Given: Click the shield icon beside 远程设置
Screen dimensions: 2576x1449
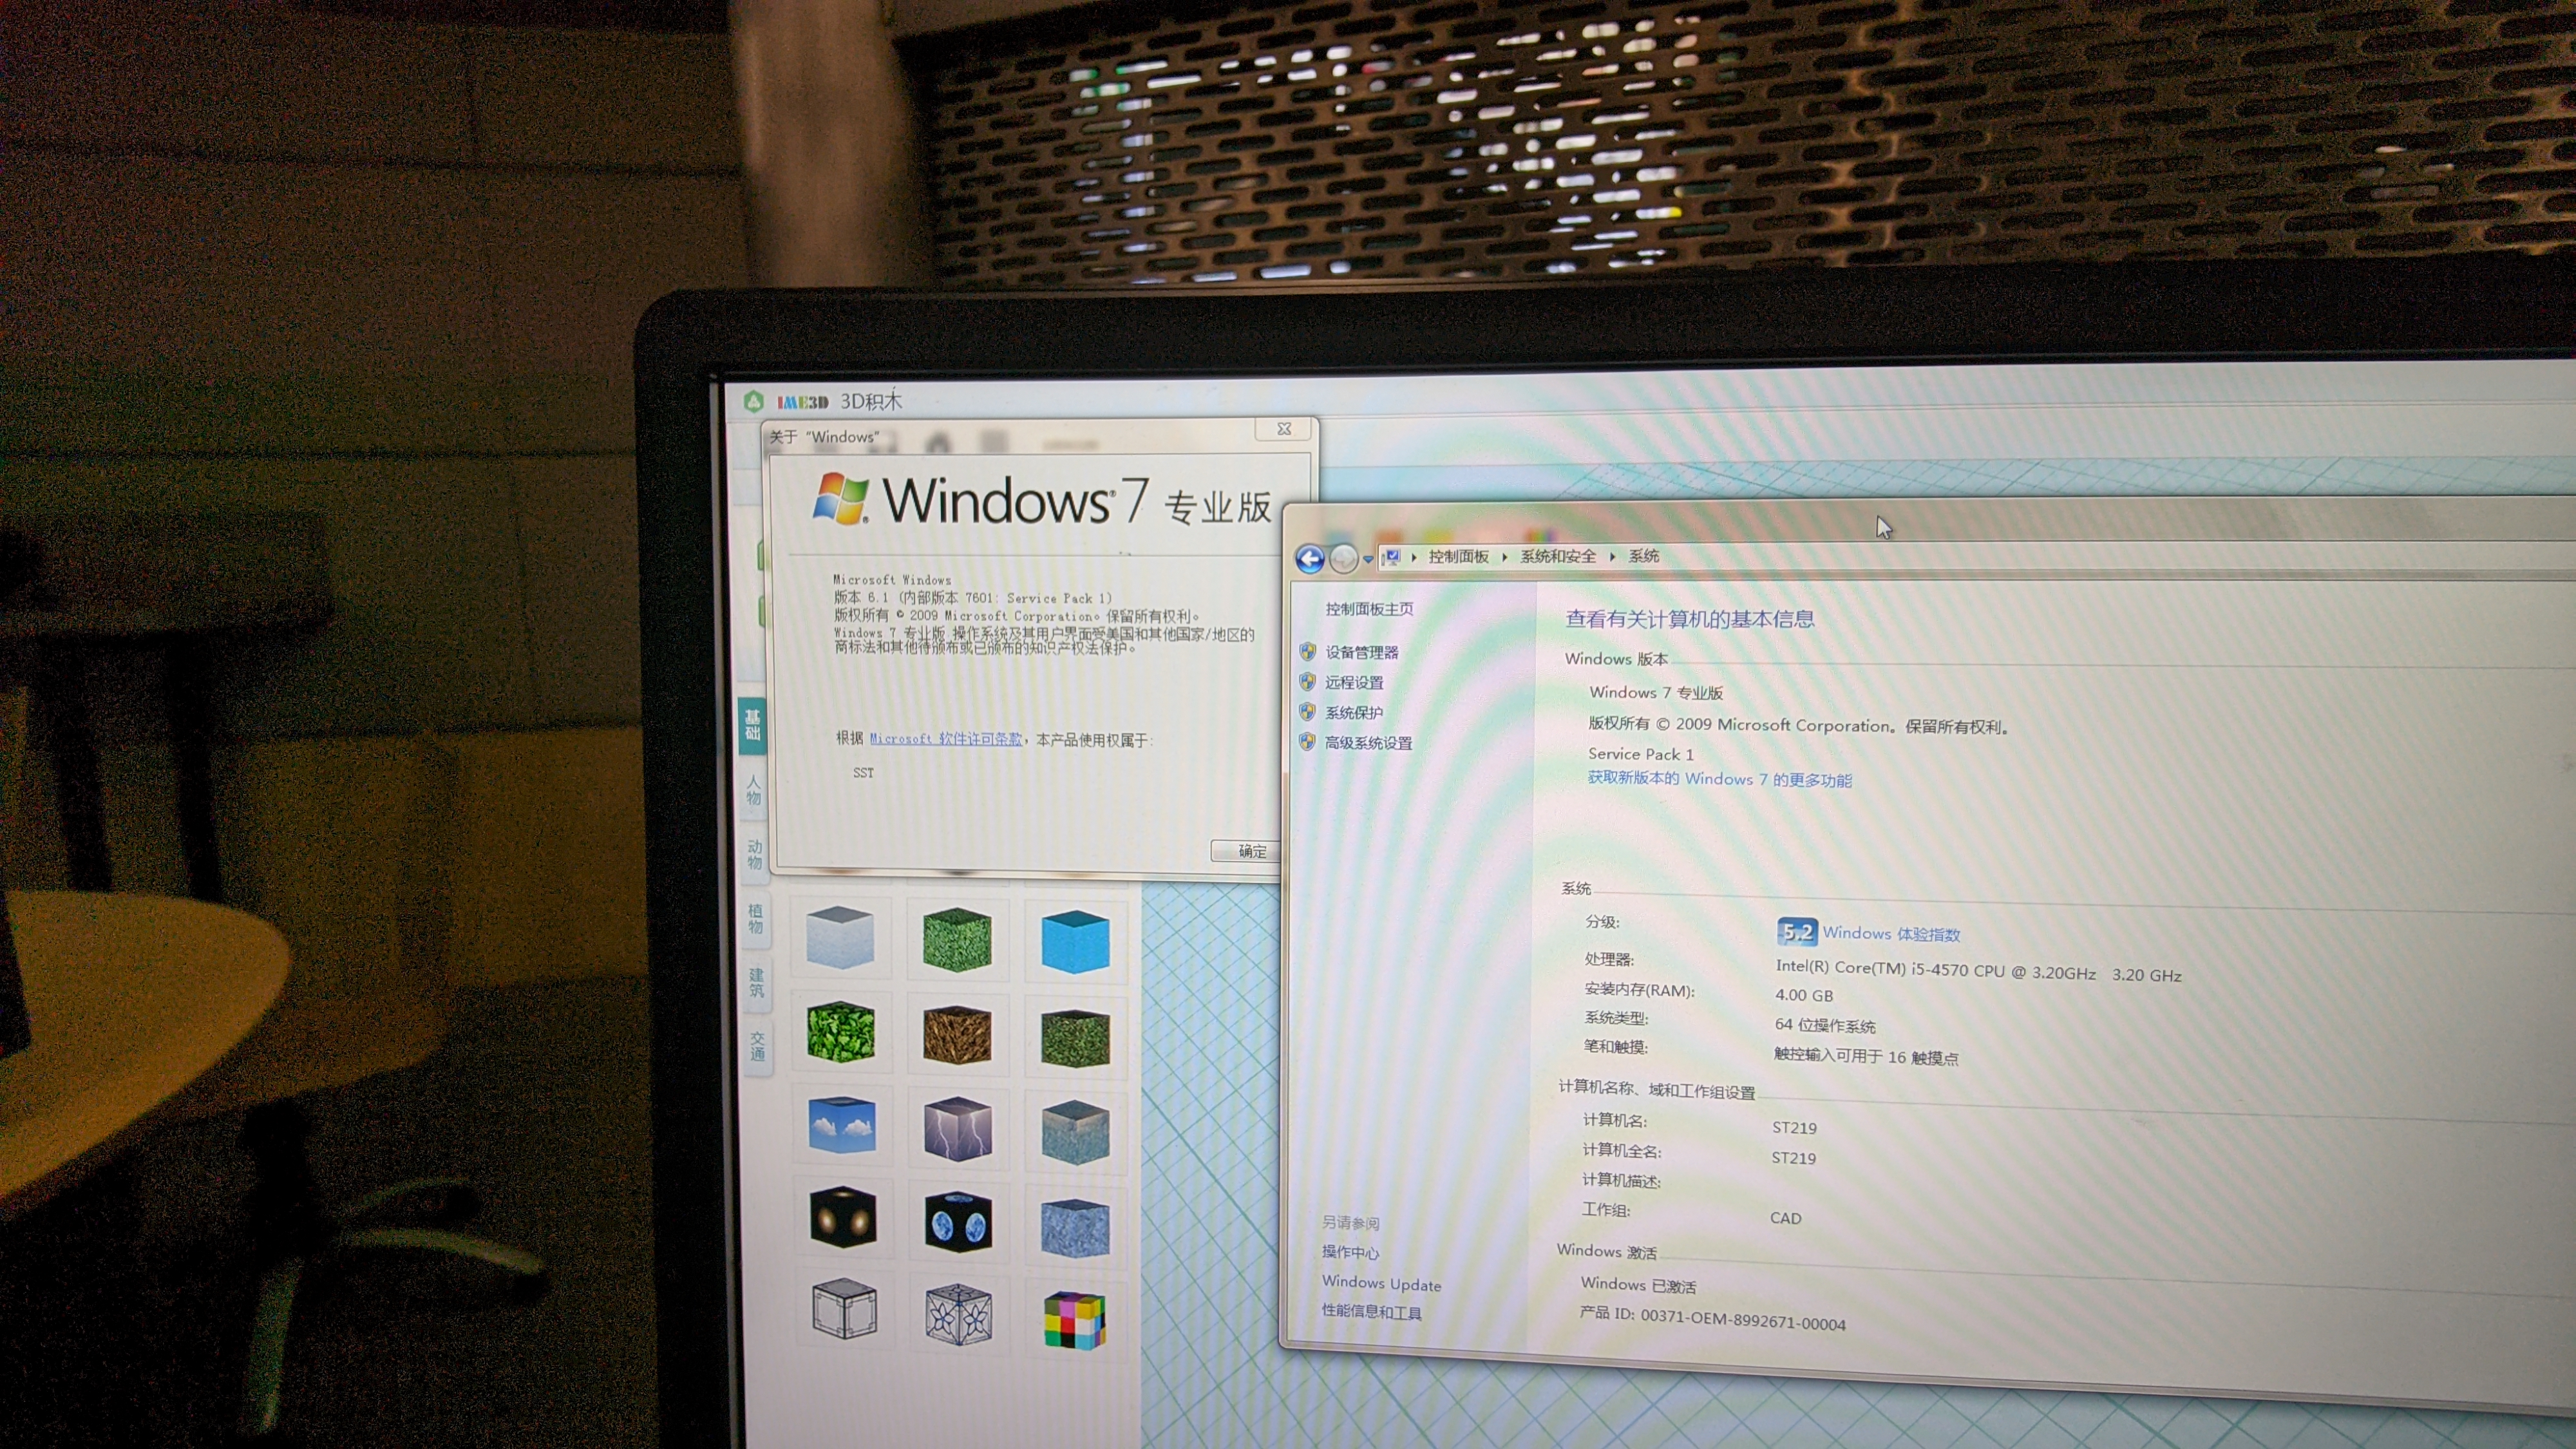Looking at the screenshot, I should pos(1307,681).
